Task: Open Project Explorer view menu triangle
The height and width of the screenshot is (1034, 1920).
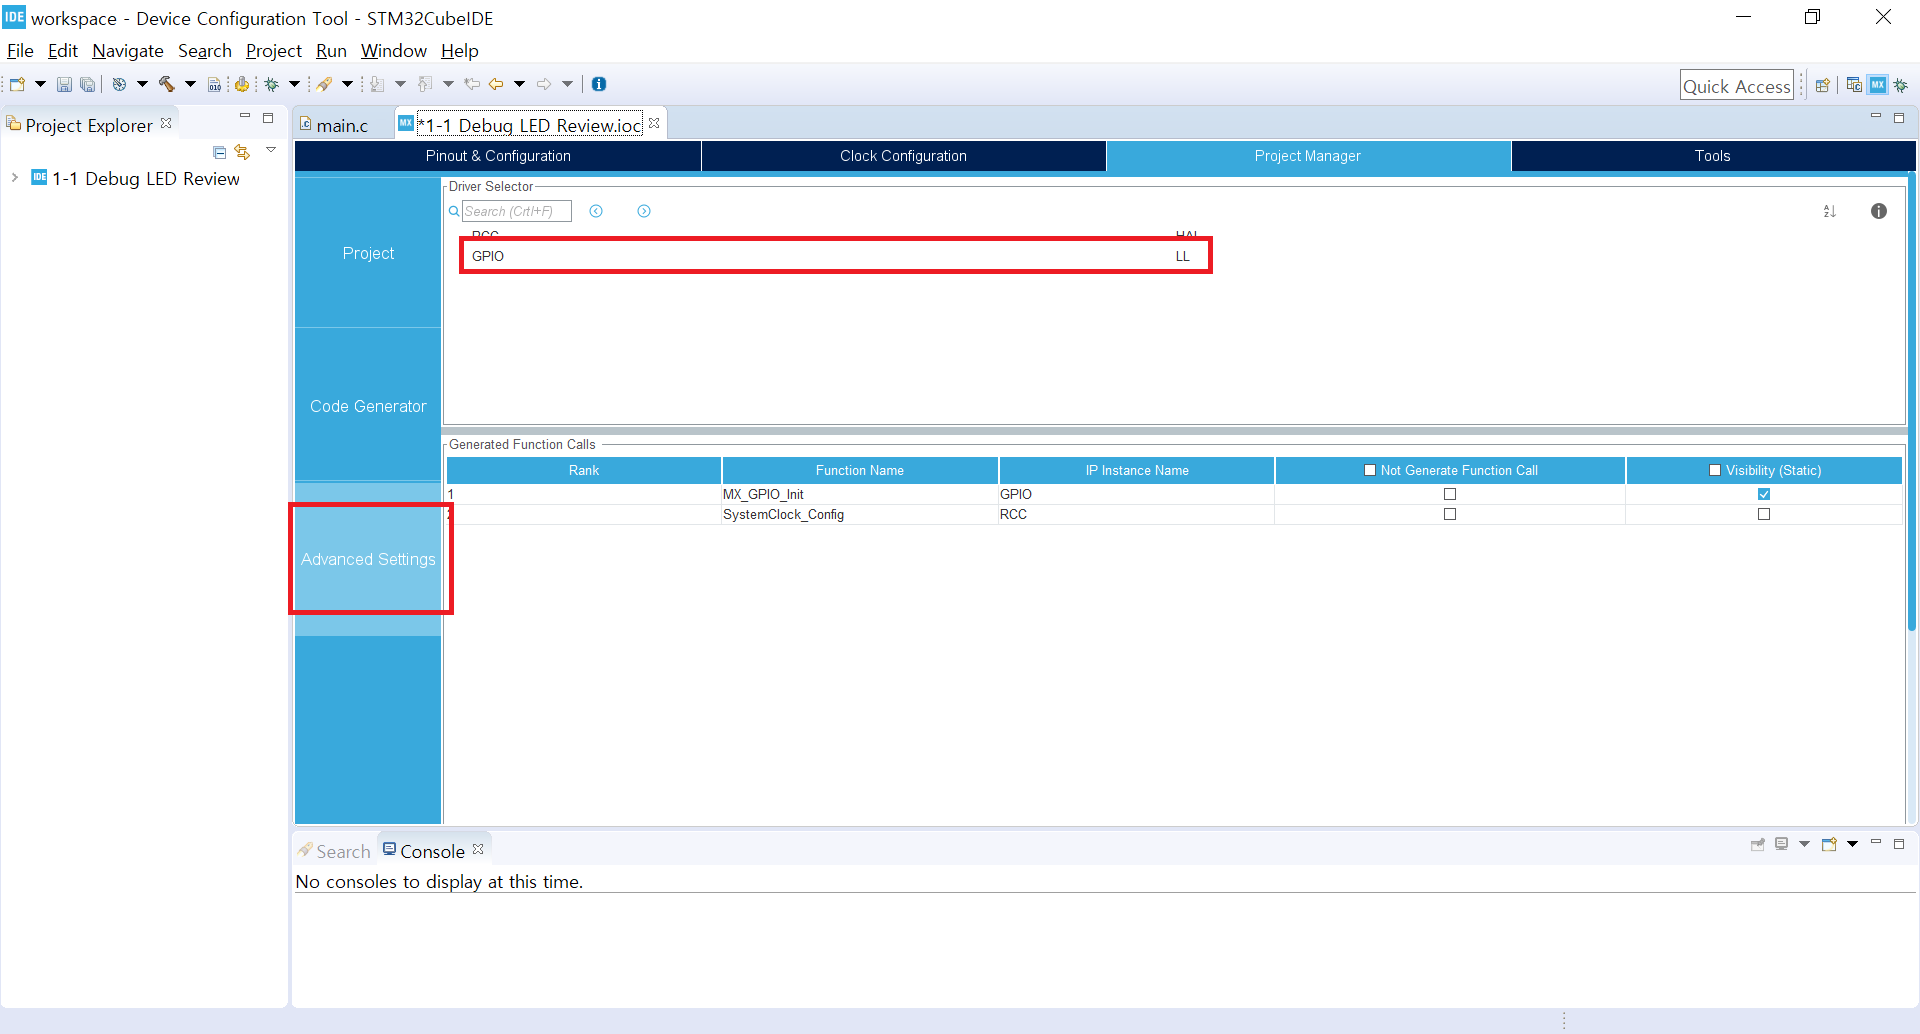Action: (x=271, y=151)
